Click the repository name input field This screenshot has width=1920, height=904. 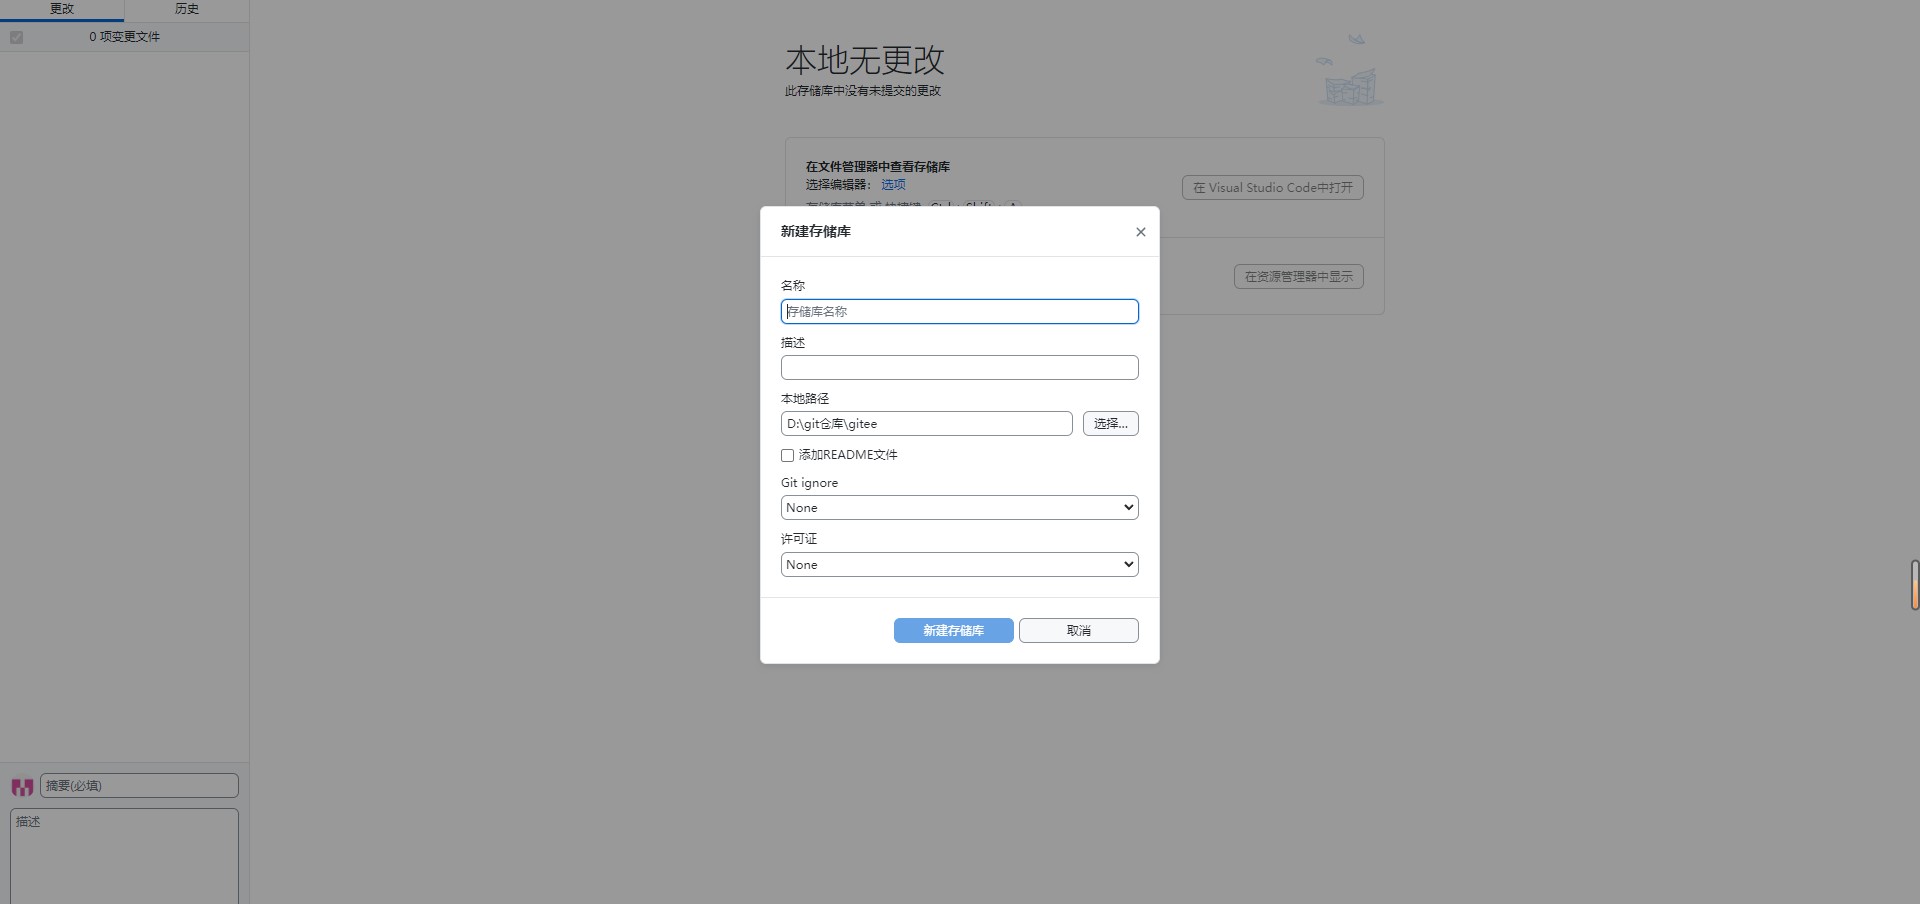(957, 311)
